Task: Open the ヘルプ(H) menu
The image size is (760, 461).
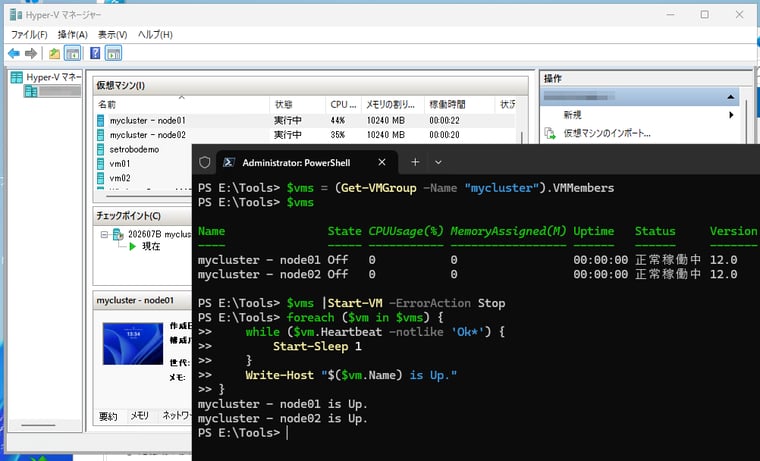Action: [x=155, y=34]
